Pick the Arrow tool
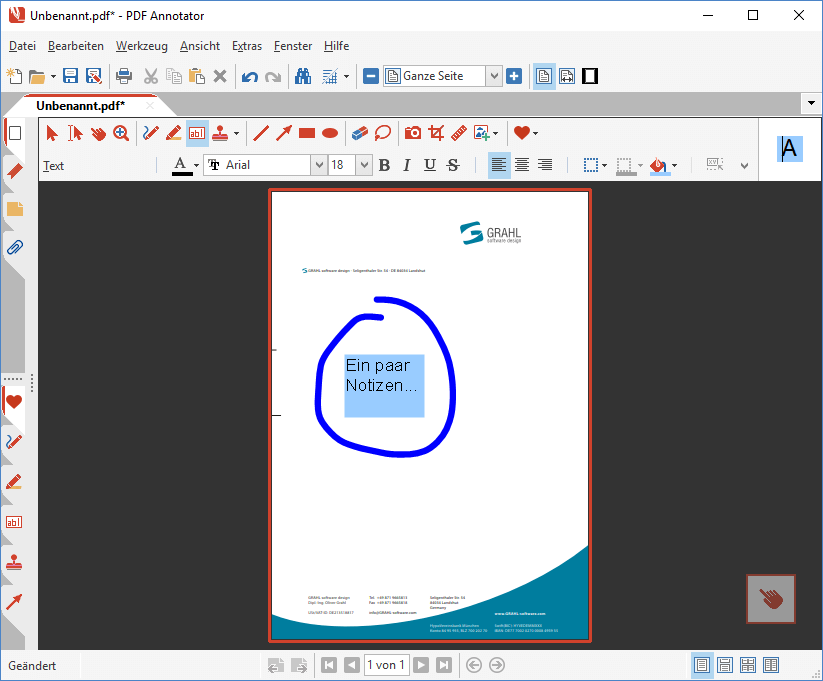Image resolution: width=823 pixels, height=681 pixels. [284, 133]
